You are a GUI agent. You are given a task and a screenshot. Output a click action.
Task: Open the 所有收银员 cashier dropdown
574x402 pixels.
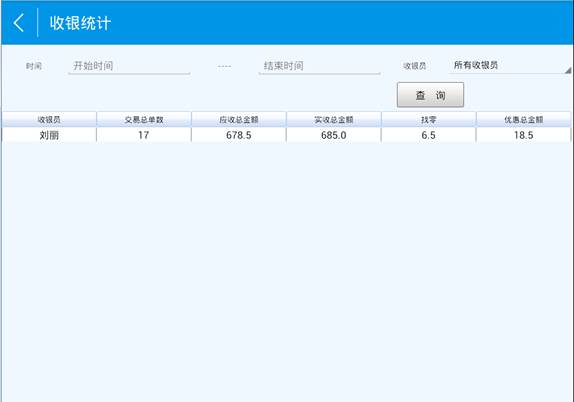pos(510,66)
